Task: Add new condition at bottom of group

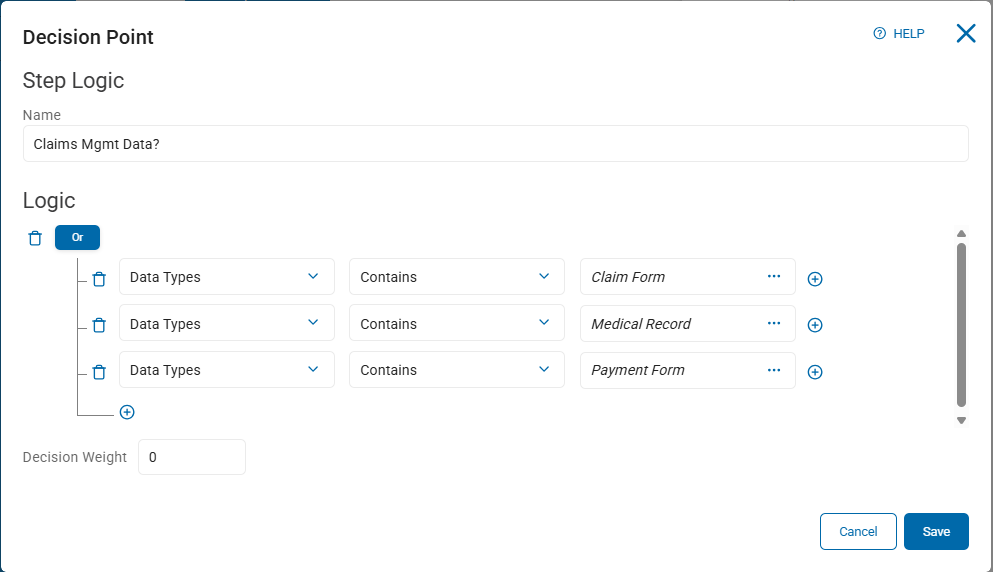Action: [x=127, y=412]
